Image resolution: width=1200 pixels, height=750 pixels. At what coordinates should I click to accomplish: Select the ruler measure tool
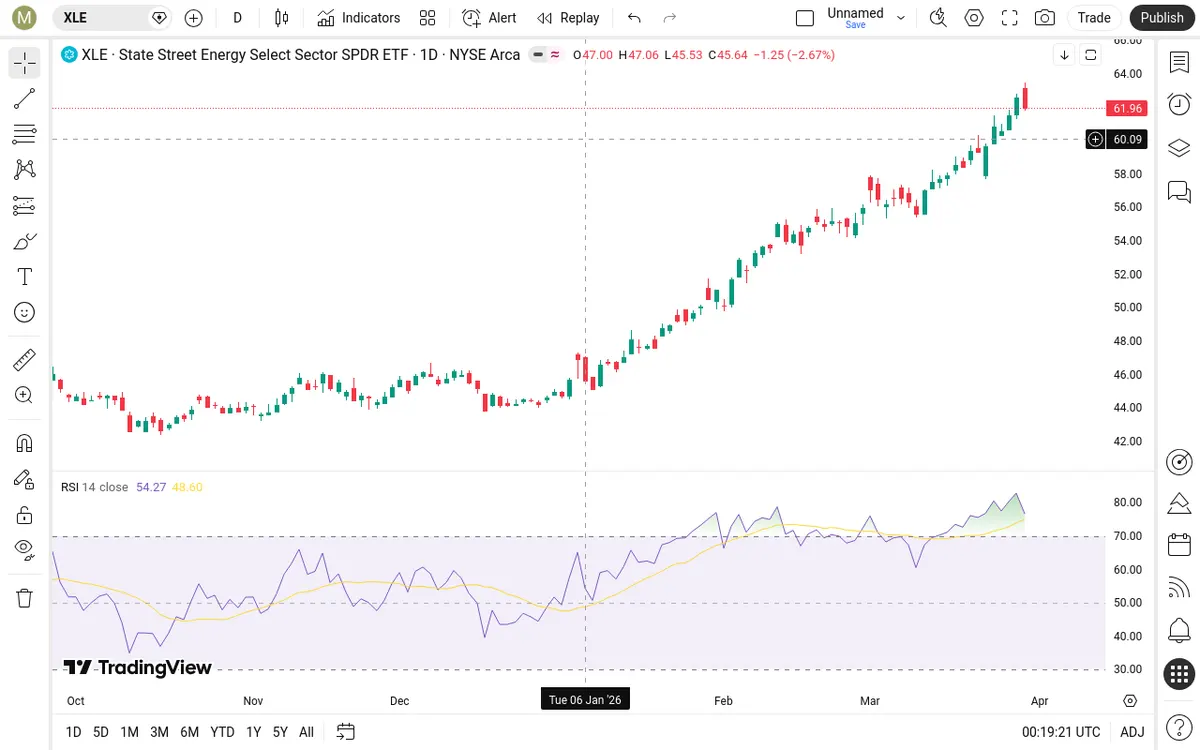click(x=25, y=359)
